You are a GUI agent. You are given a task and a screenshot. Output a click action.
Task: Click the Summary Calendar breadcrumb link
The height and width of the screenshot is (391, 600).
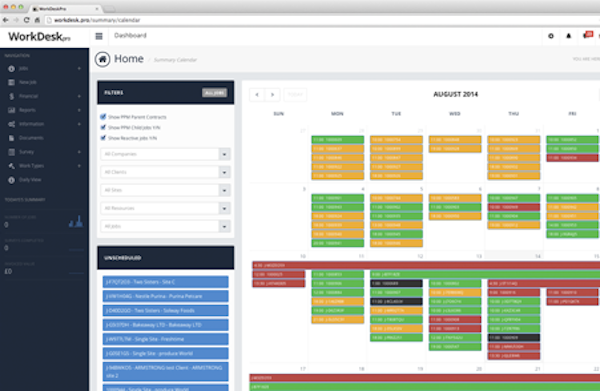pos(175,60)
